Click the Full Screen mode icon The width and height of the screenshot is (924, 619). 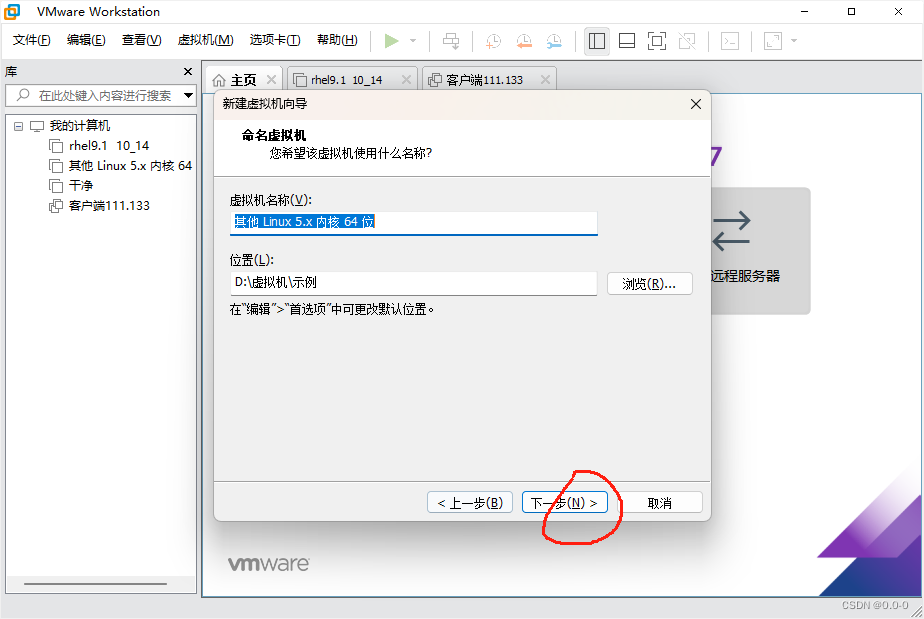[656, 41]
